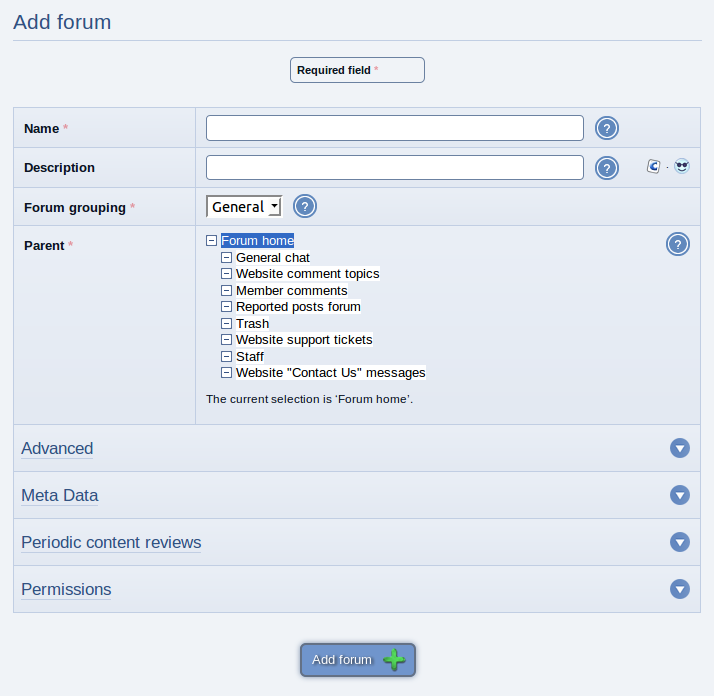Expand Advanced section with arrow icon
Image resolution: width=714 pixels, height=696 pixels.
[x=679, y=448]
